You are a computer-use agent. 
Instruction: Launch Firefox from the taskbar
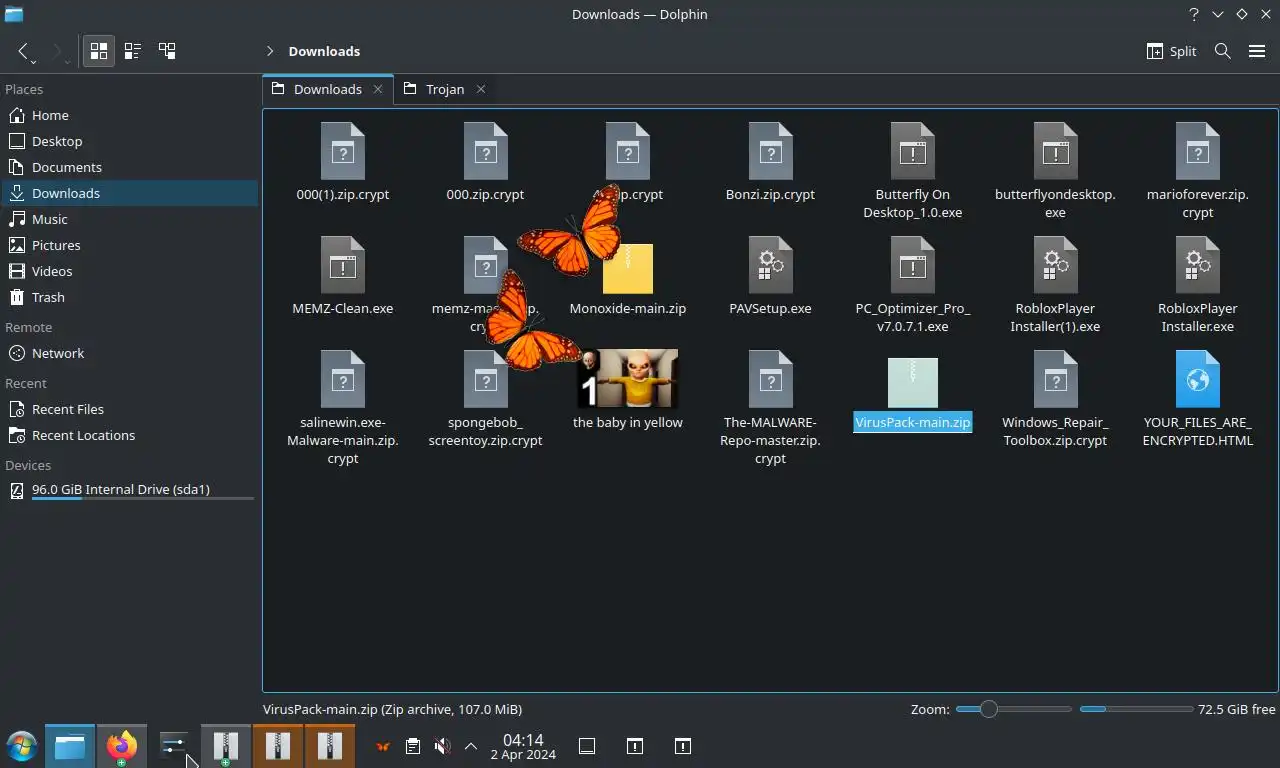[x=122, y=746]
